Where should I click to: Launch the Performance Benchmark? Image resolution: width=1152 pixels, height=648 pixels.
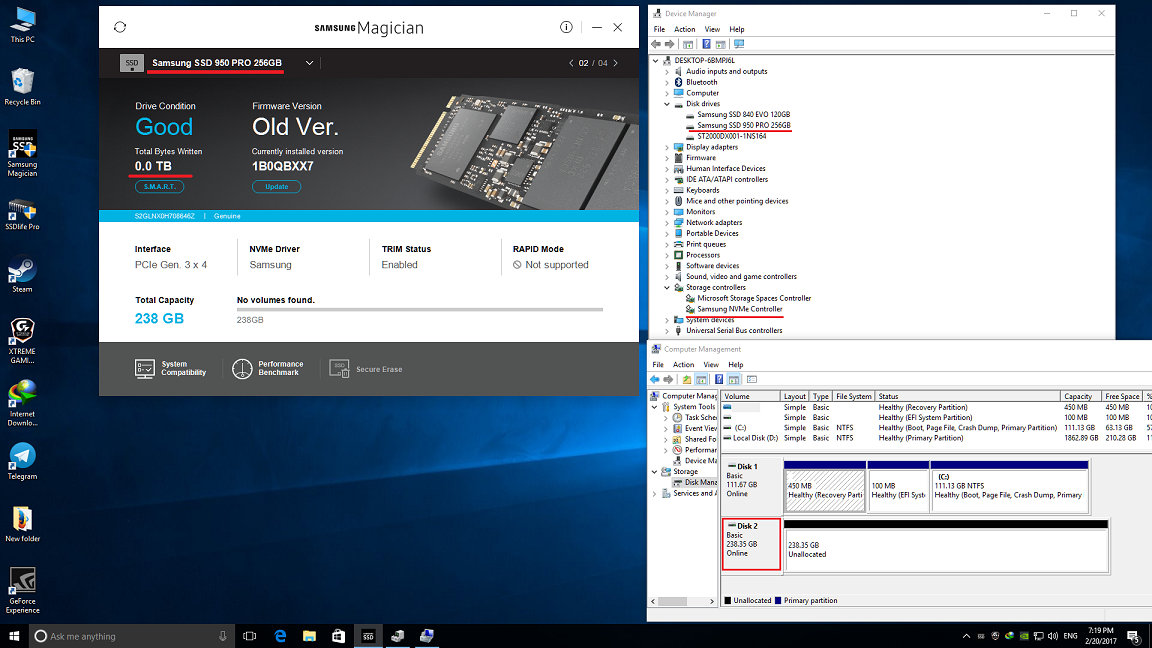point(268,369)
